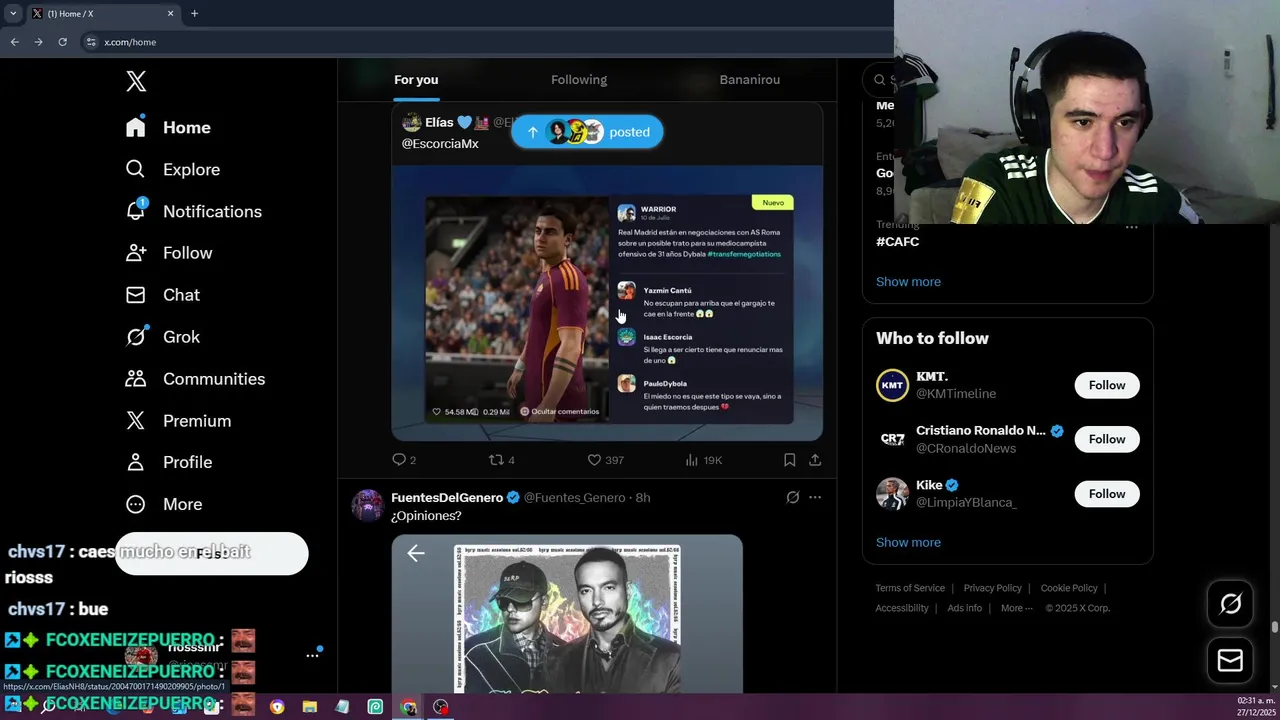
Task: Launch Grok from the sidebar
Action: coord(162,337)
